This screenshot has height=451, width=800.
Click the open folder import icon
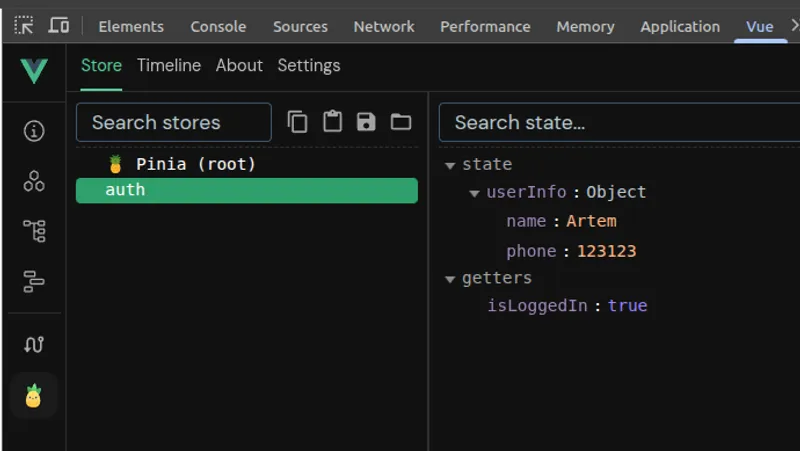click(x=401, y=122)
